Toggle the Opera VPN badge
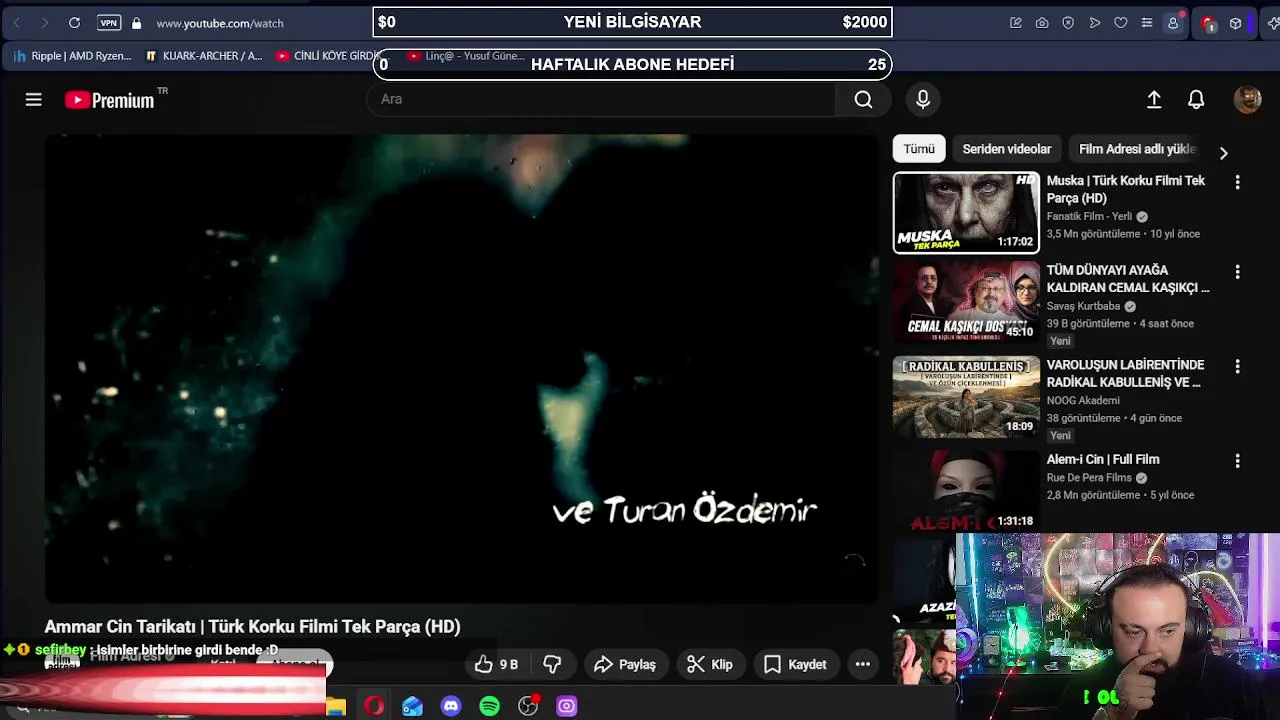The image size is (1280, 720). tap(109, 23)
